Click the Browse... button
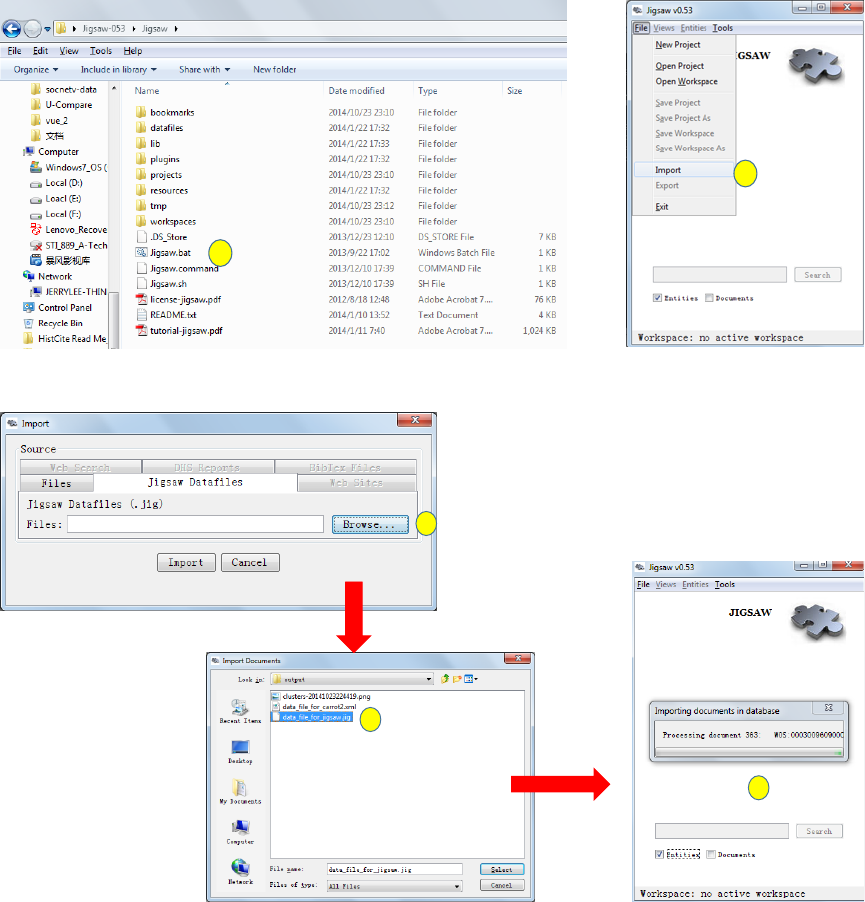 370,525
